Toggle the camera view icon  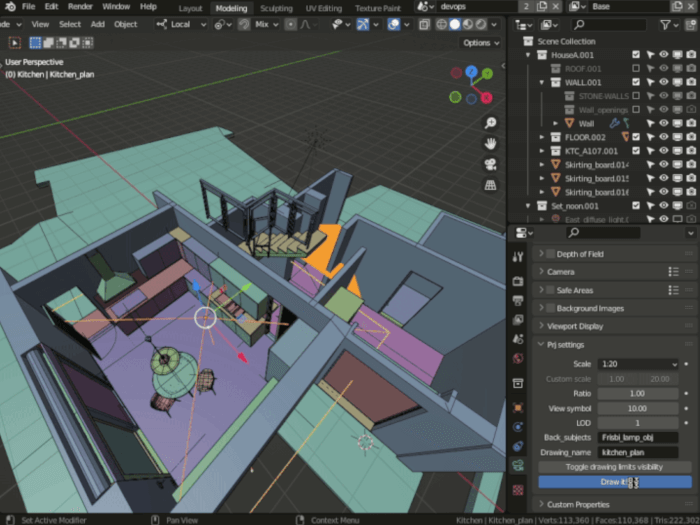[490, 165]
